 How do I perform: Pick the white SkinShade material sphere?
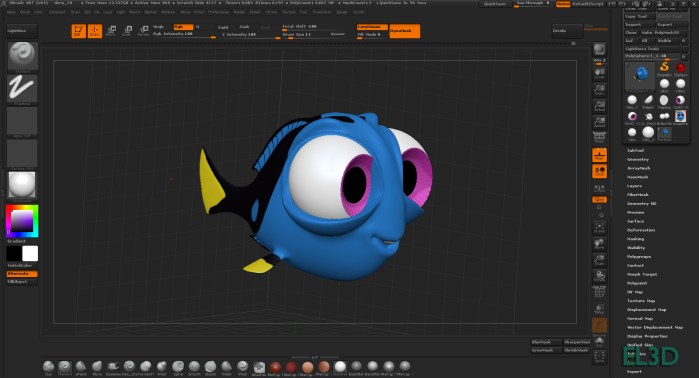pyautogui.click(x=340, y=368)
